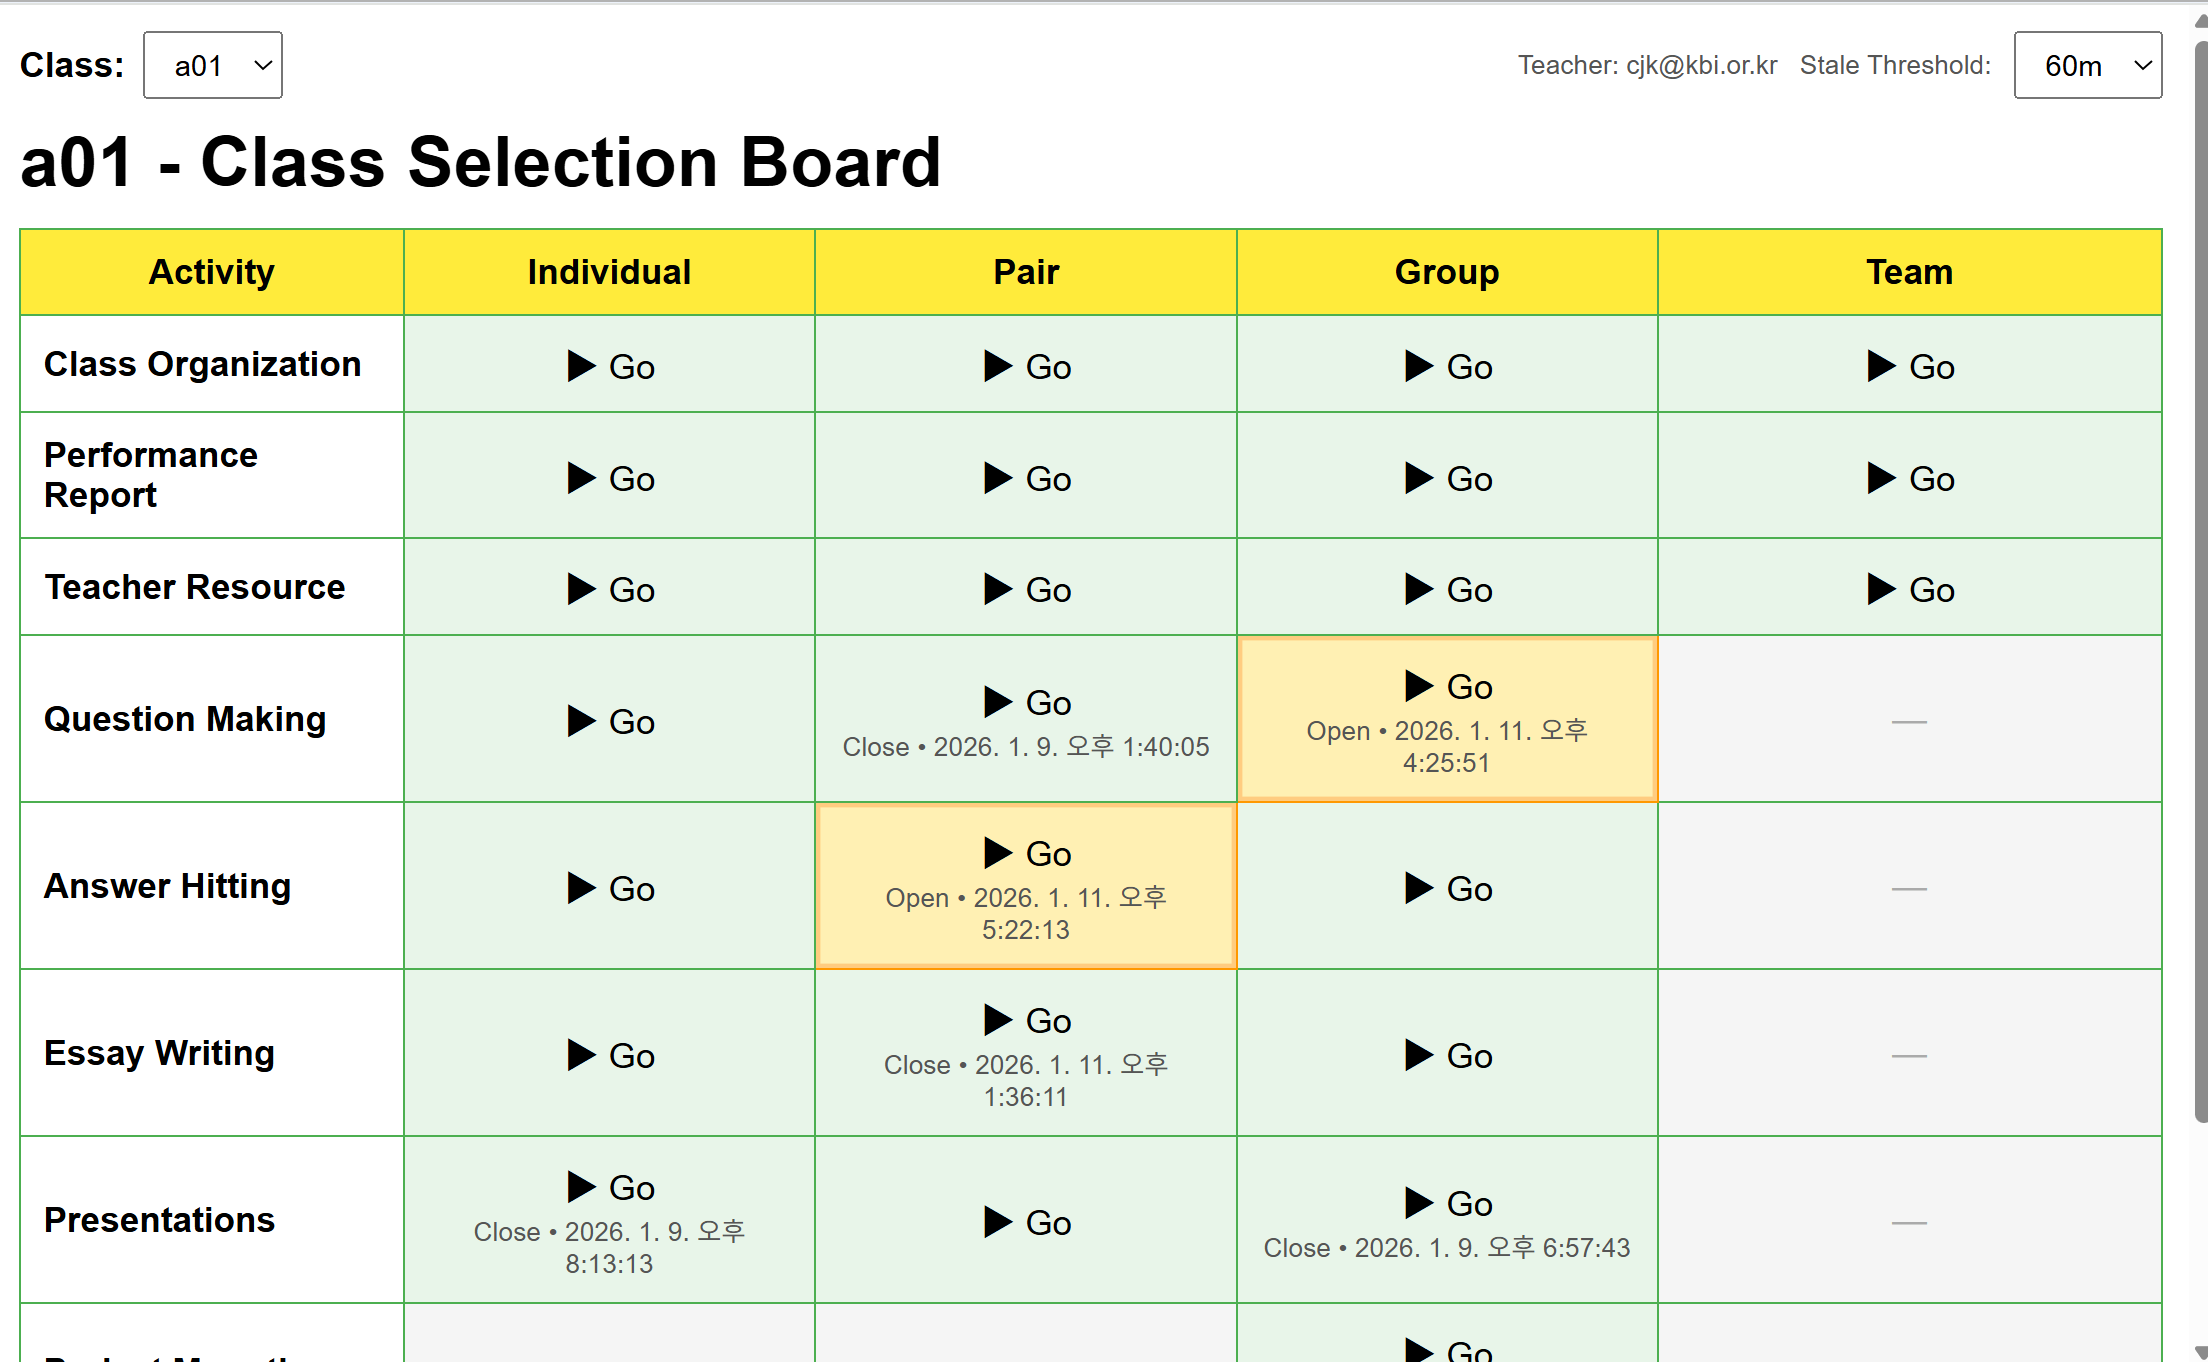The image size is (2208, 1362).
Task: Click Go for Presentations Pair
Action: point(1048,1223)
